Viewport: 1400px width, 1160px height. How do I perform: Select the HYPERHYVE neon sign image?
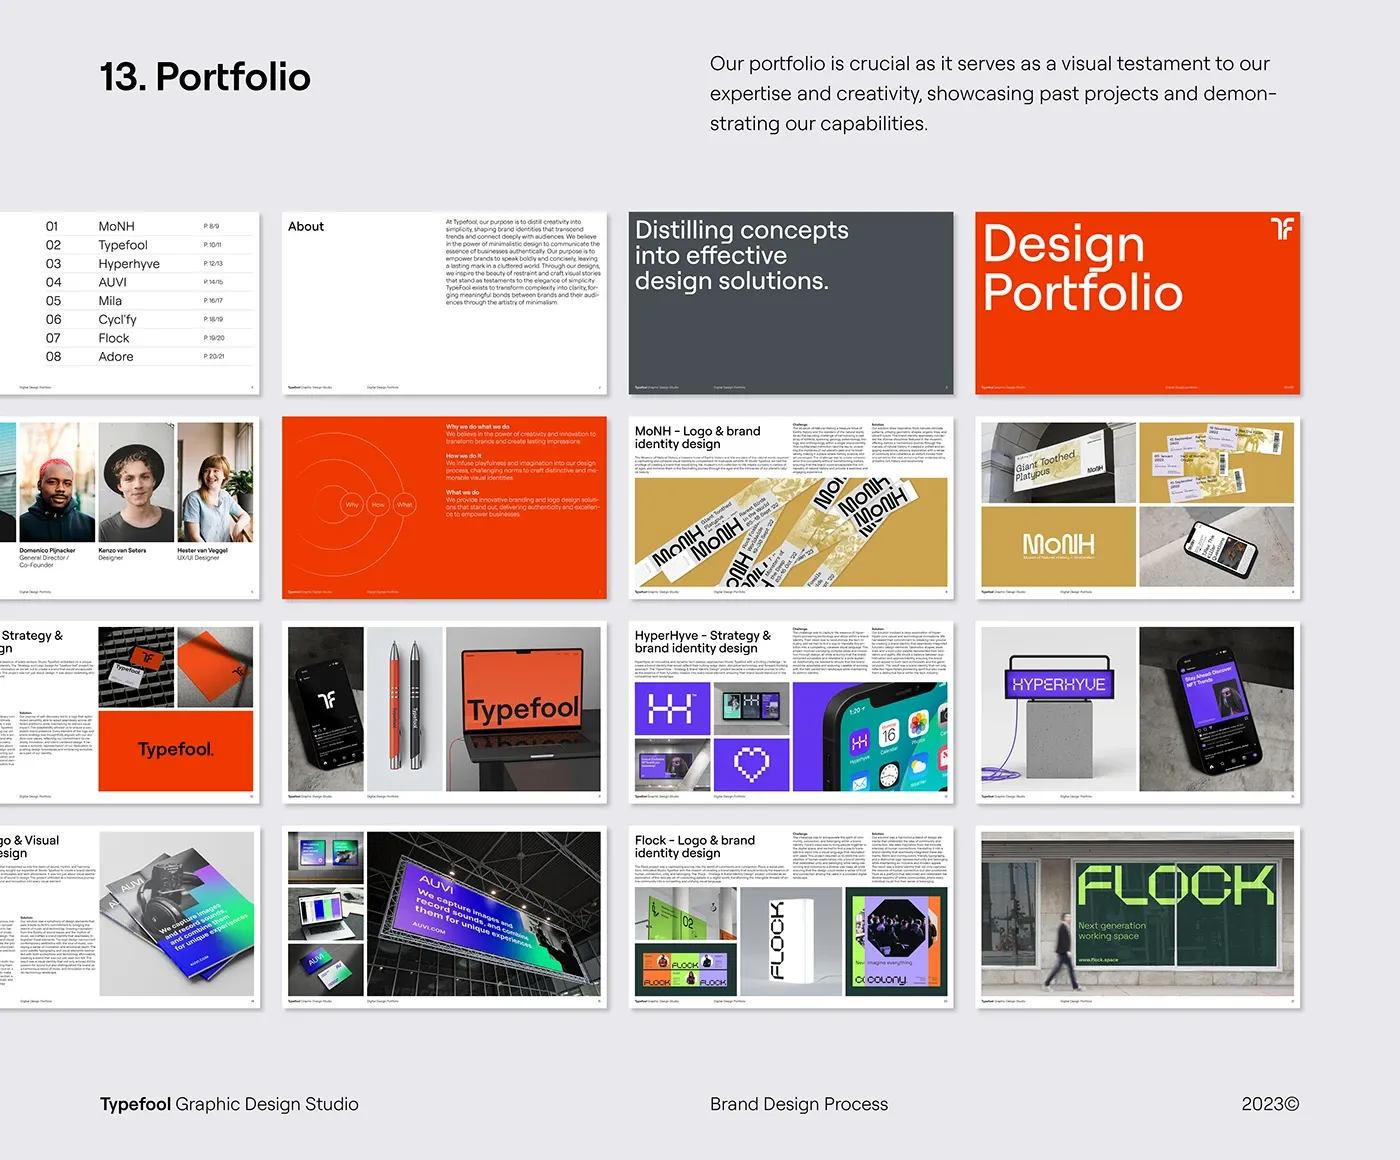coord(1059,709)
